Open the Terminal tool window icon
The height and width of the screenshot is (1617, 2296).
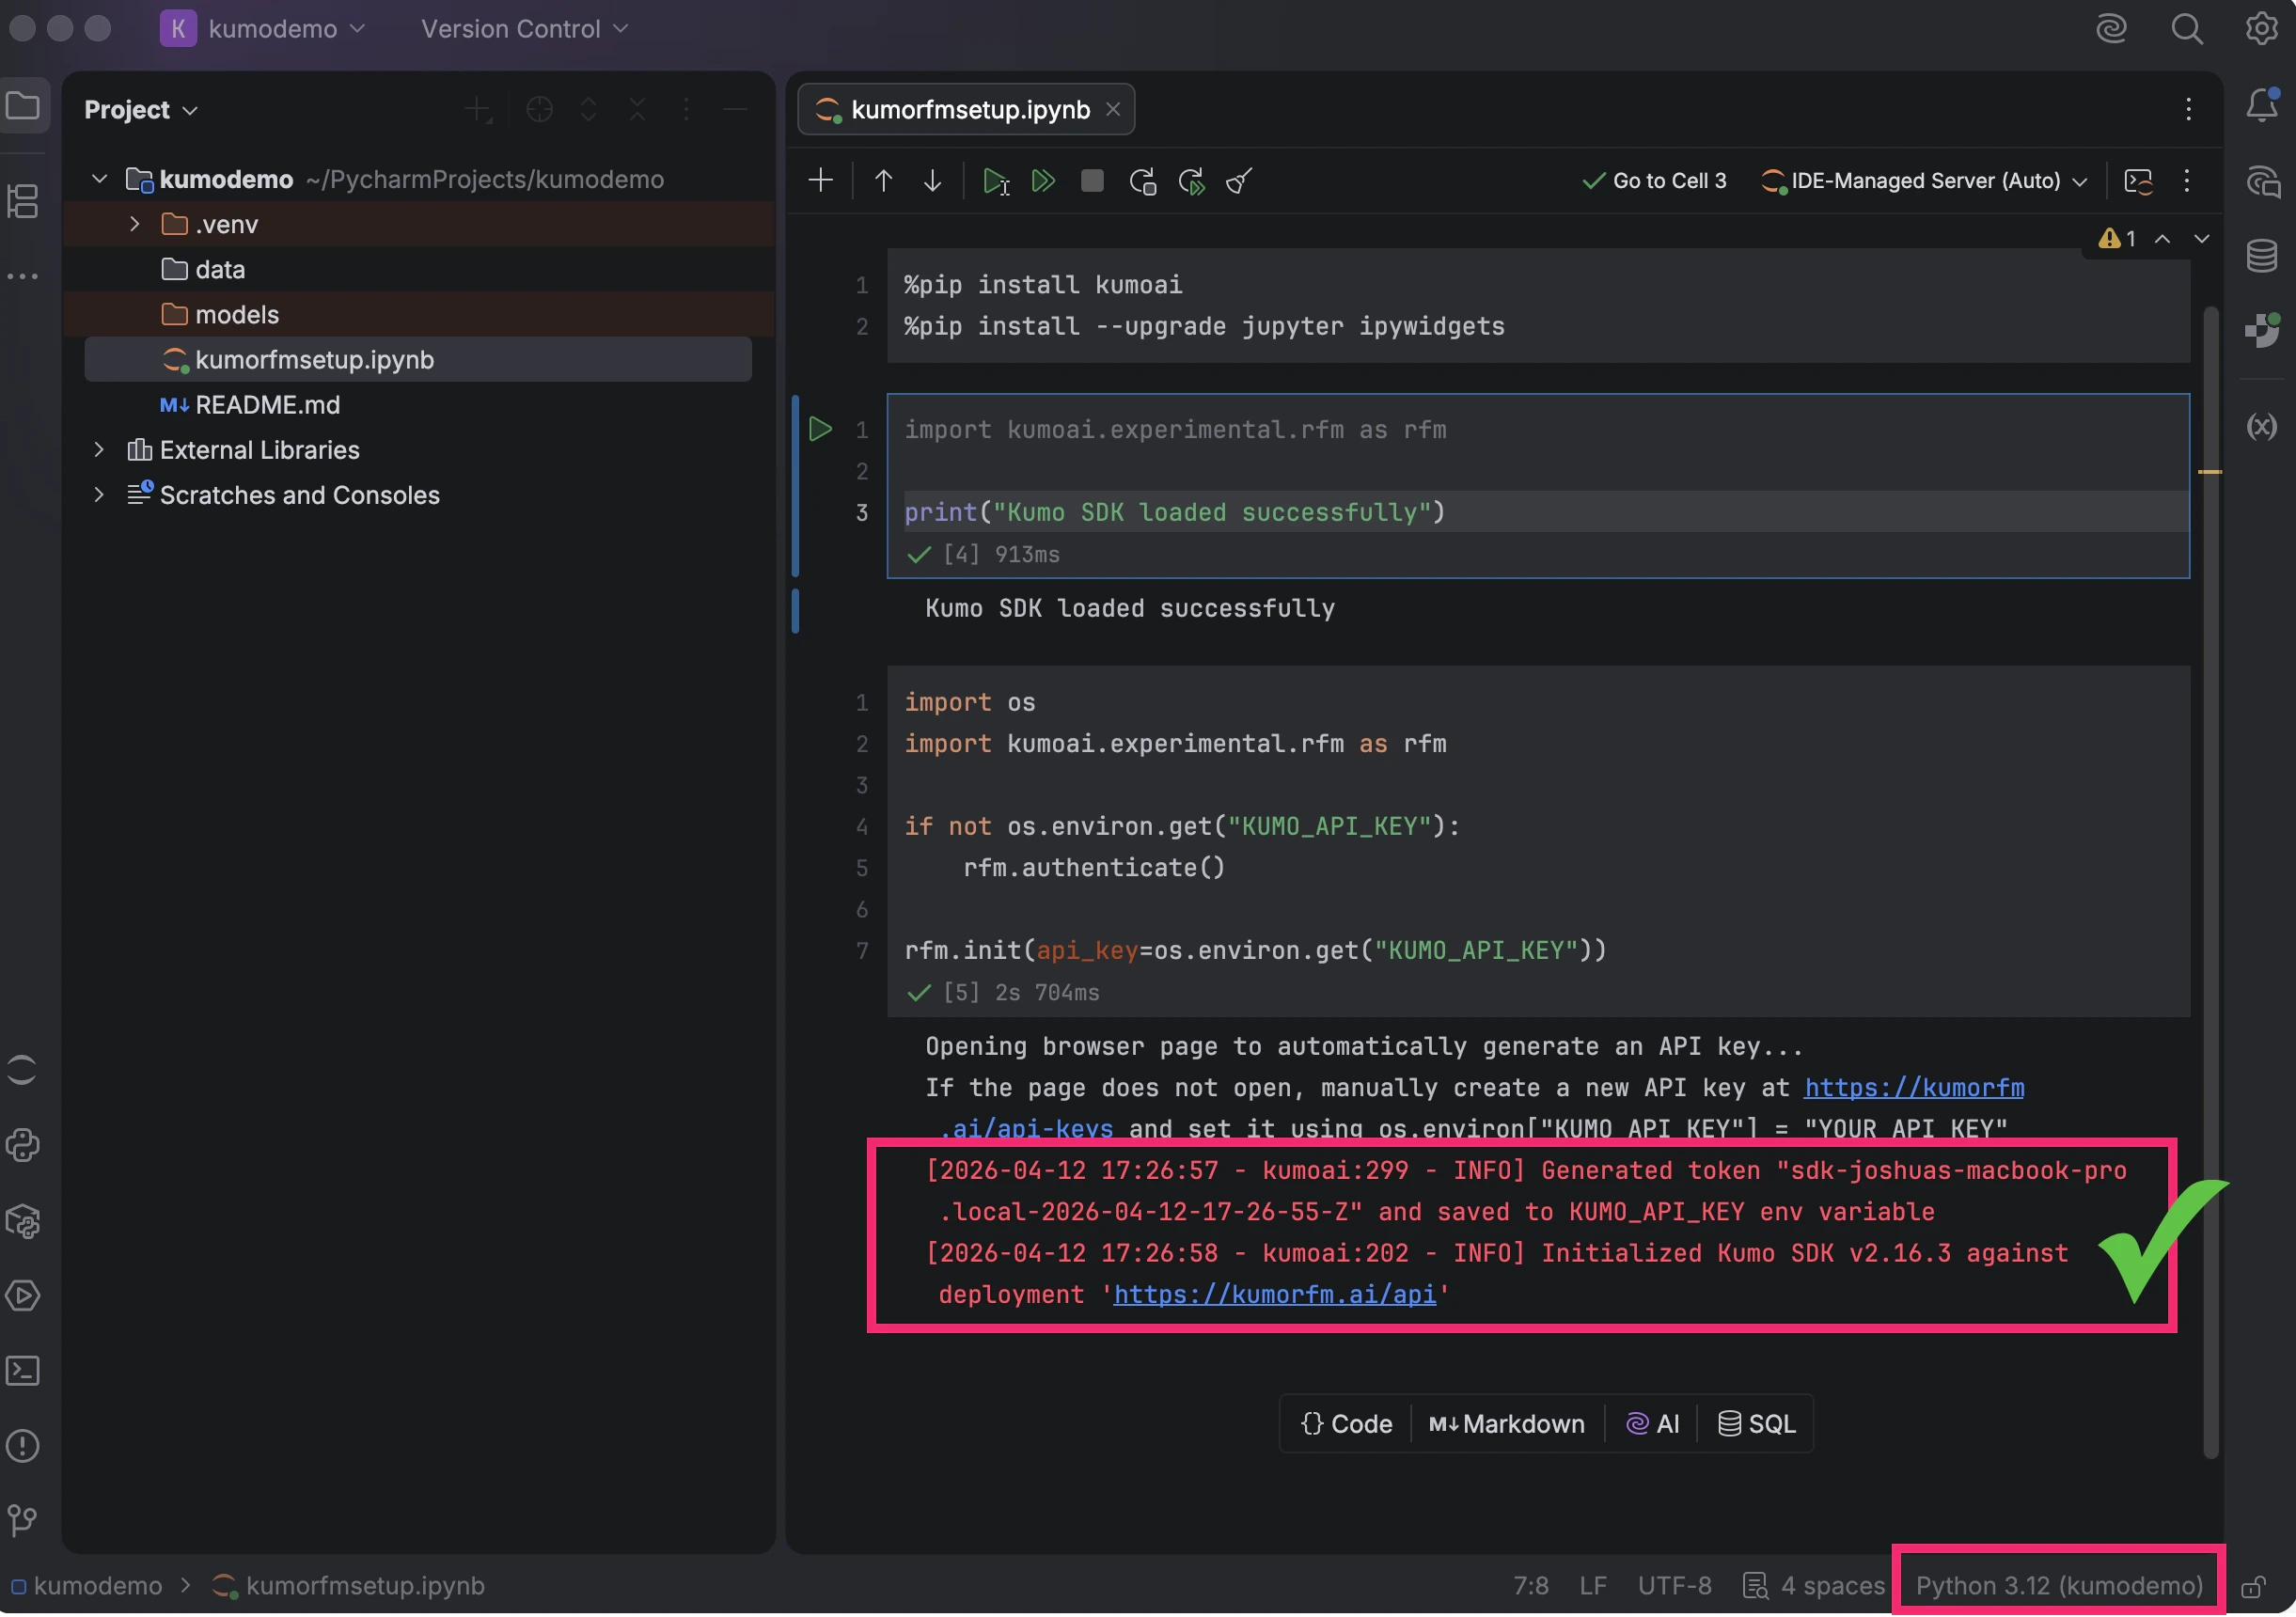(x=23, y=1370)
